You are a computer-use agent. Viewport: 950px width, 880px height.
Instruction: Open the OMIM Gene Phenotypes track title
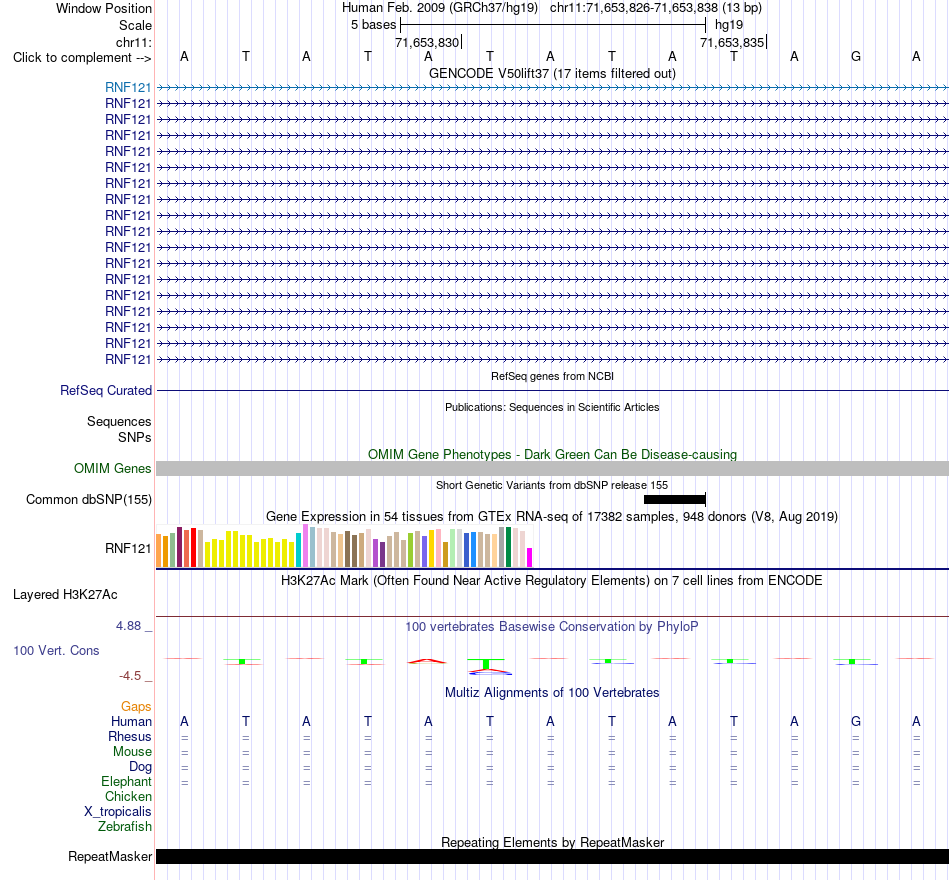[552, 455]
